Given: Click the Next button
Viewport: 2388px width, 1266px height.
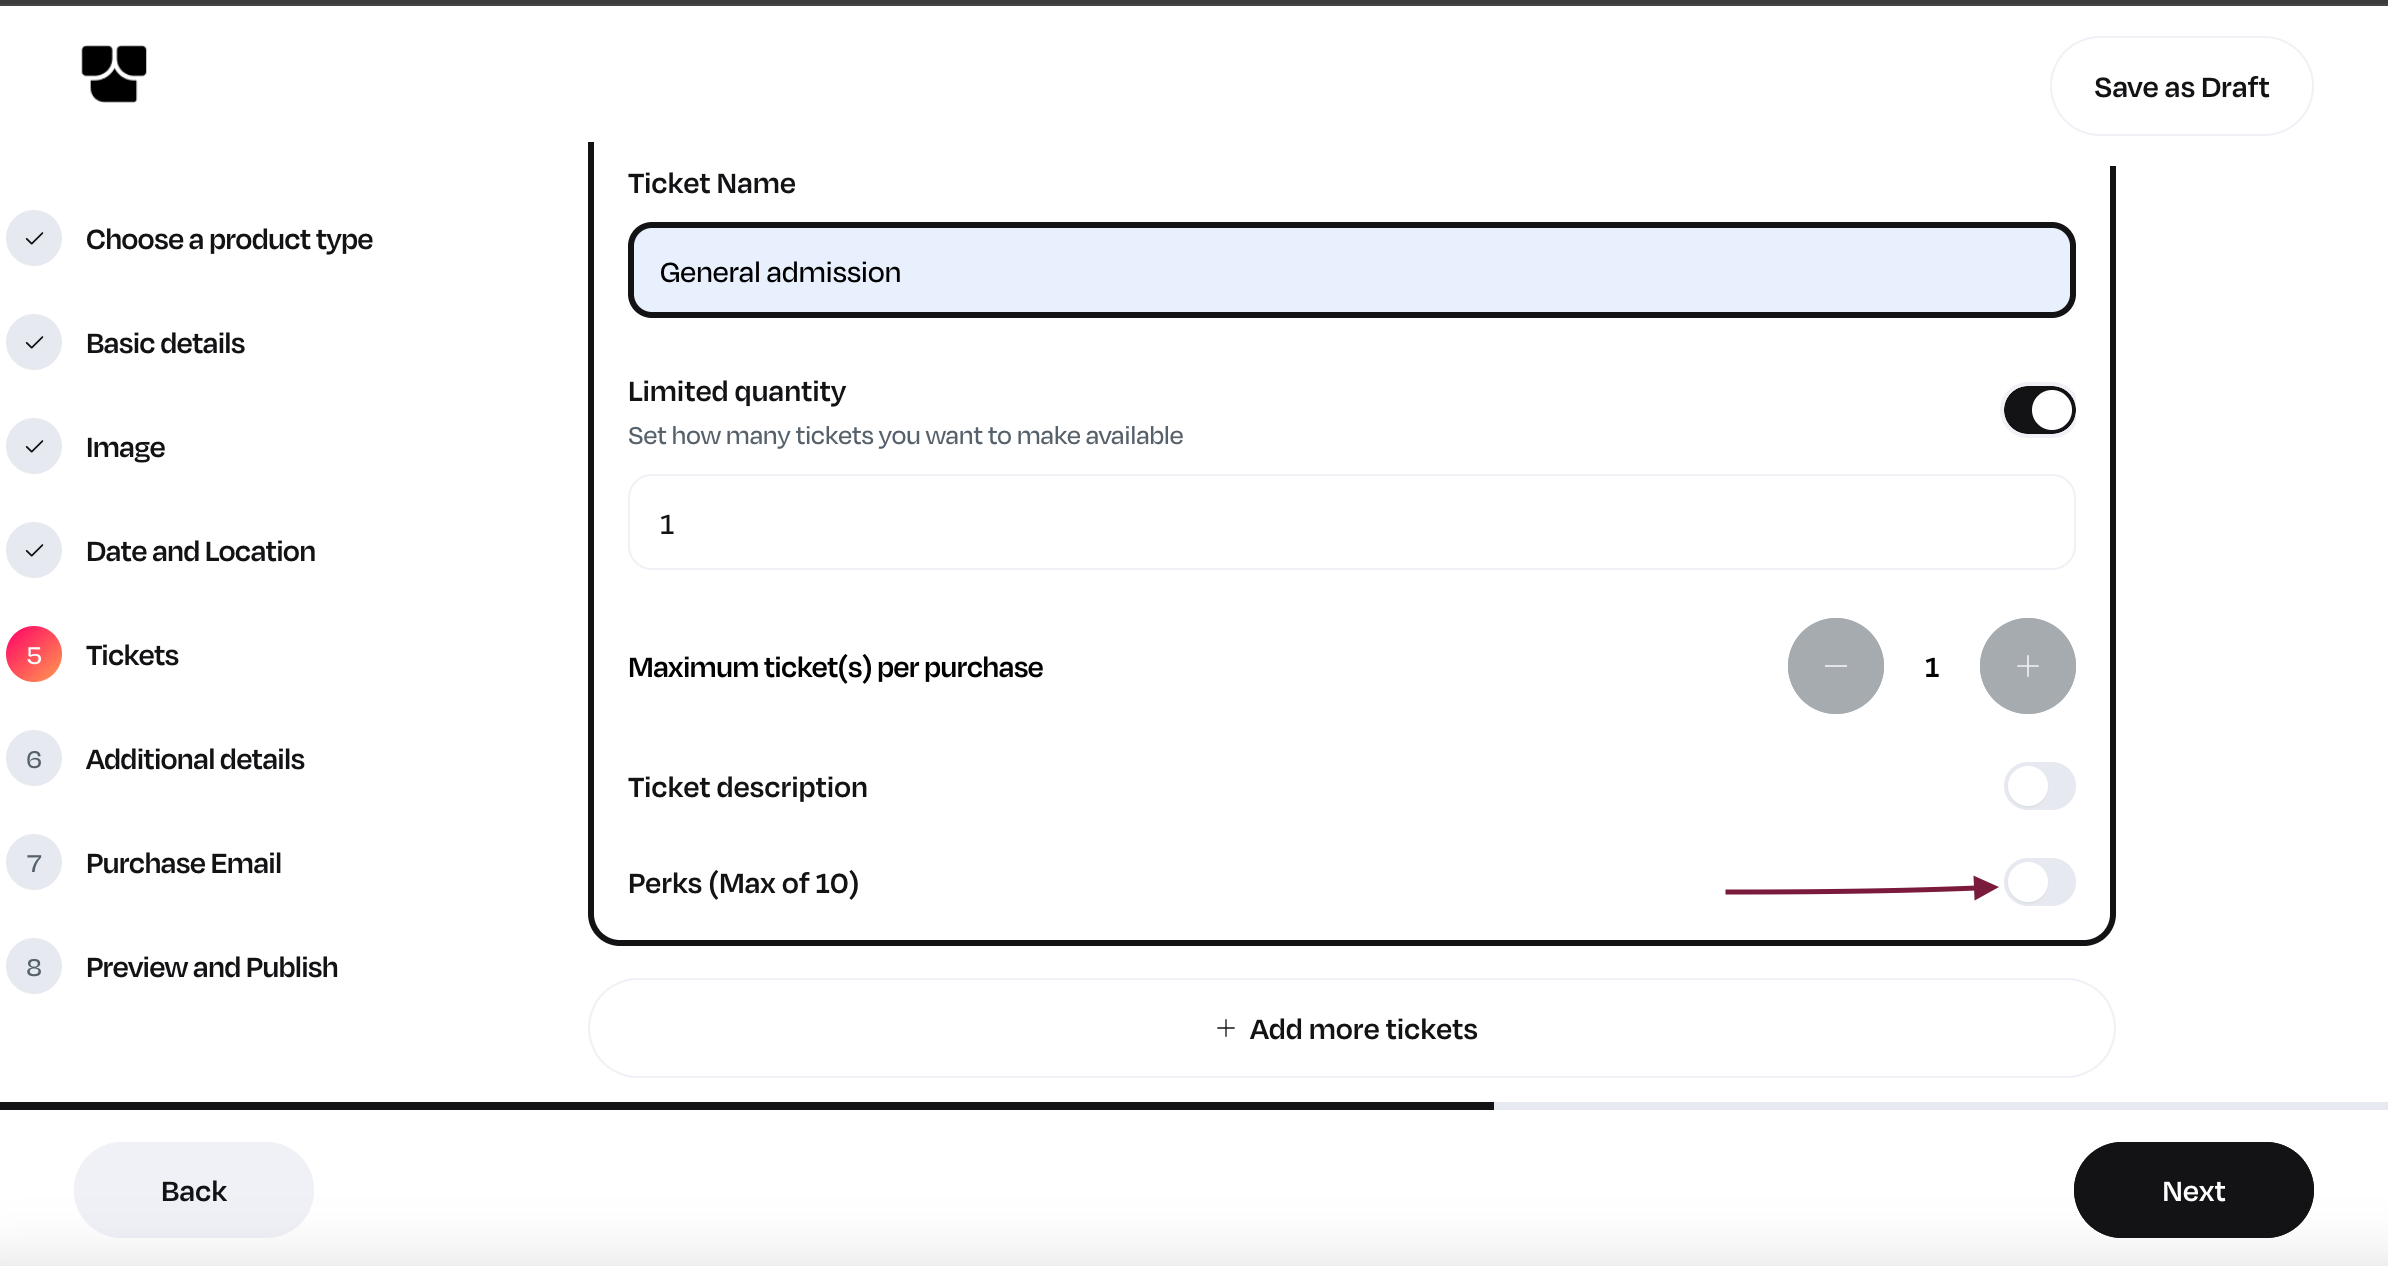Looking at the screenshot, I should tap(2193, 1190).
